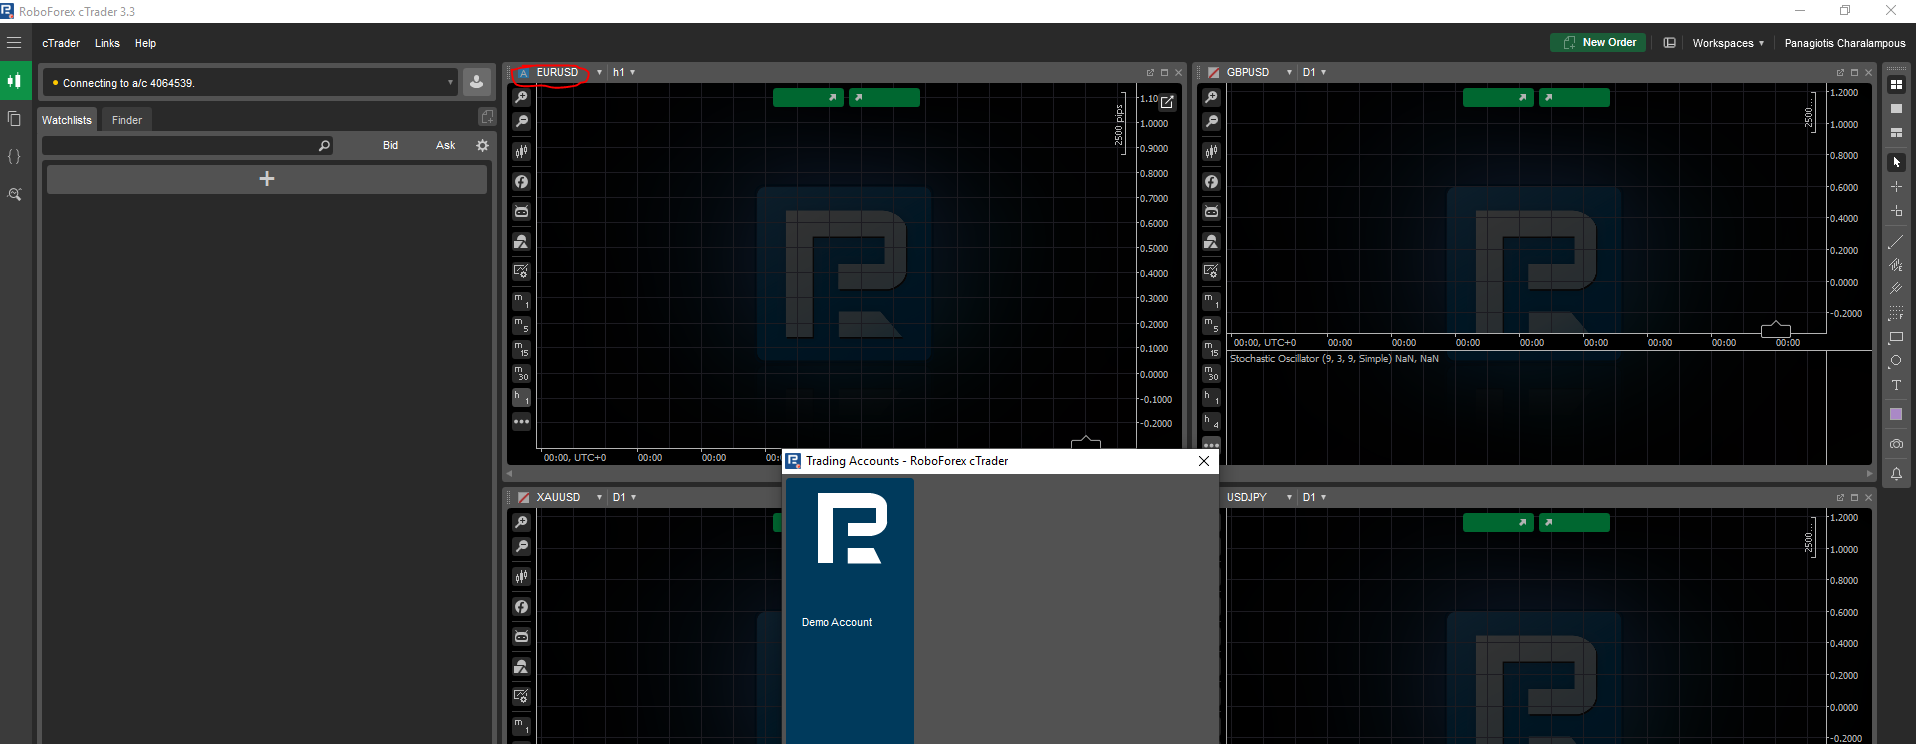
Task: Switch to the Watchlists tab
Action: (x=67, y=120)
